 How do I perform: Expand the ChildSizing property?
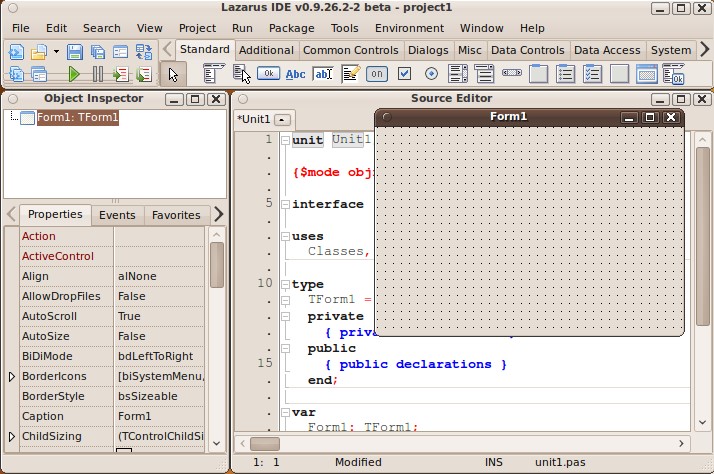pos(12,437)
